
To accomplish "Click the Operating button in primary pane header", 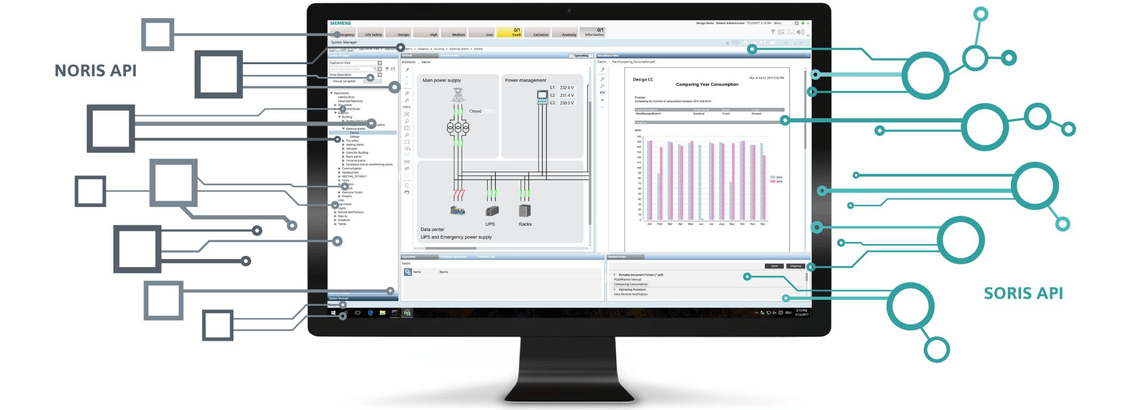I will (580, 55).
